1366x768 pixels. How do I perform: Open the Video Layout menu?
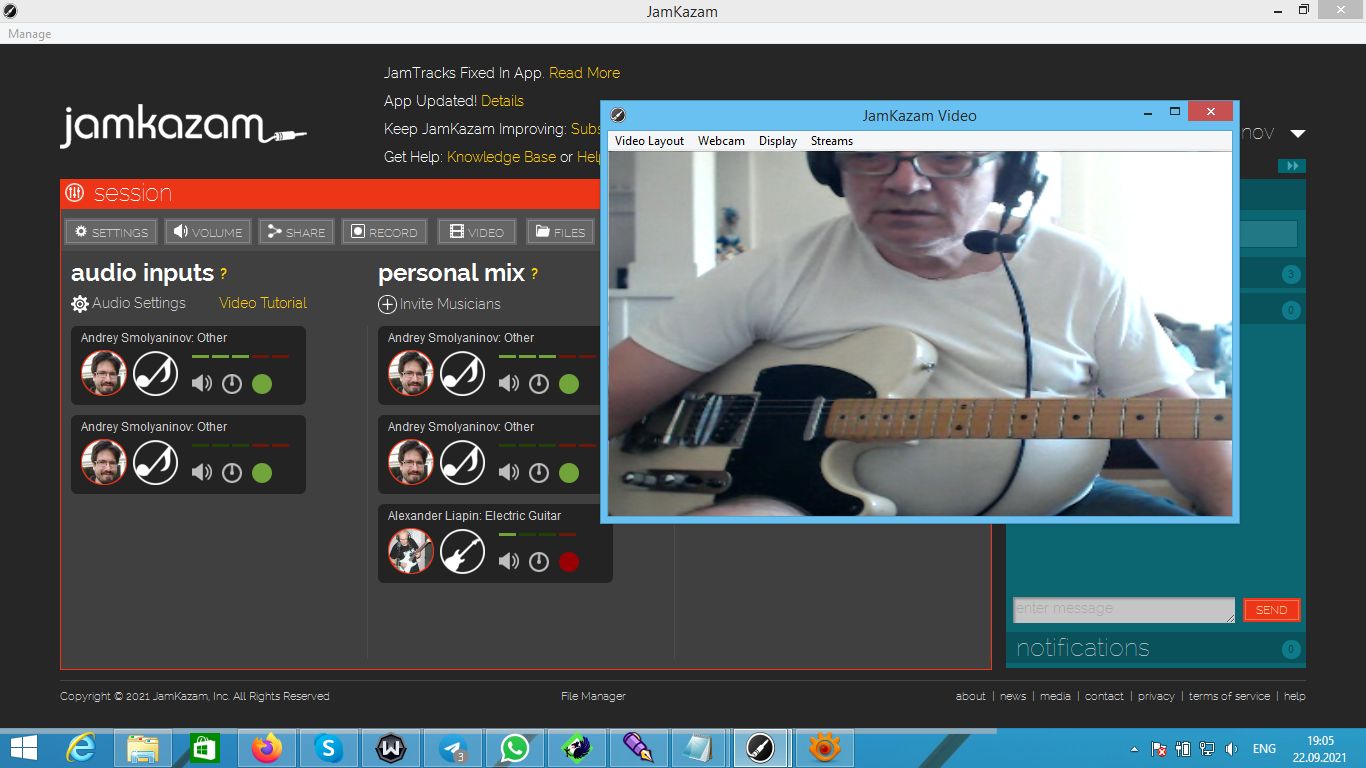tap(649, 141)
